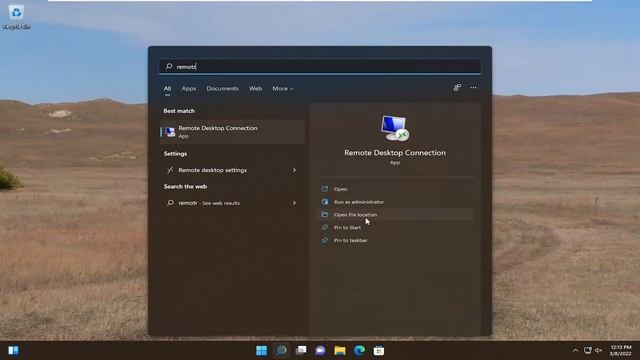This screenshot has width=640, height=360.
Task: Open the search feedback/account icon
Action: [x=457, y=88]
